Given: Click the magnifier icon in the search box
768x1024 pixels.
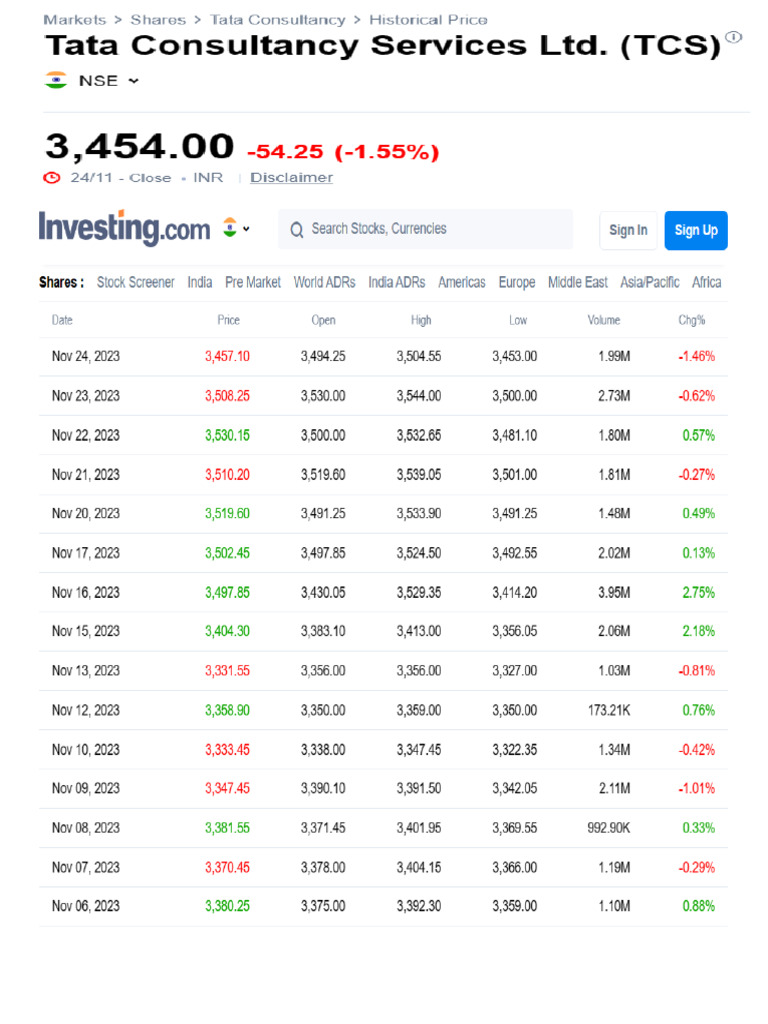Looking at the screenshot, I should coord(296,230).
